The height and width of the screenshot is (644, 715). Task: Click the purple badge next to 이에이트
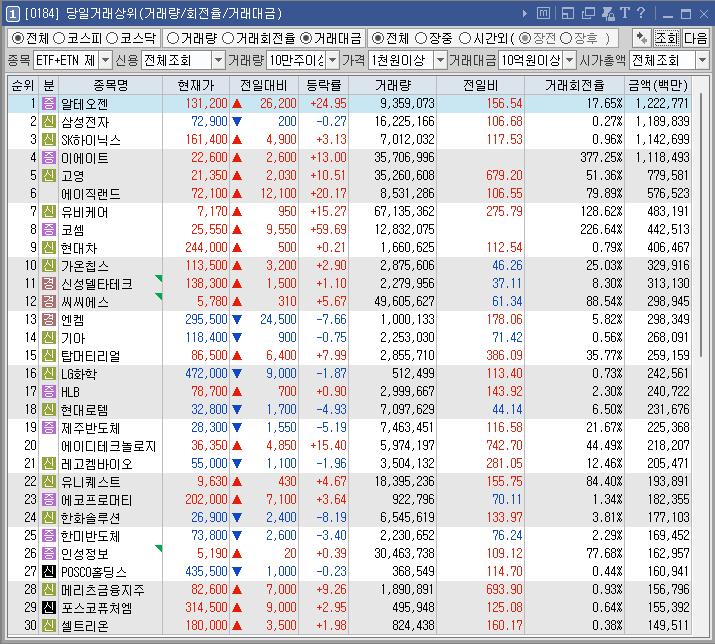click(49, 157)
